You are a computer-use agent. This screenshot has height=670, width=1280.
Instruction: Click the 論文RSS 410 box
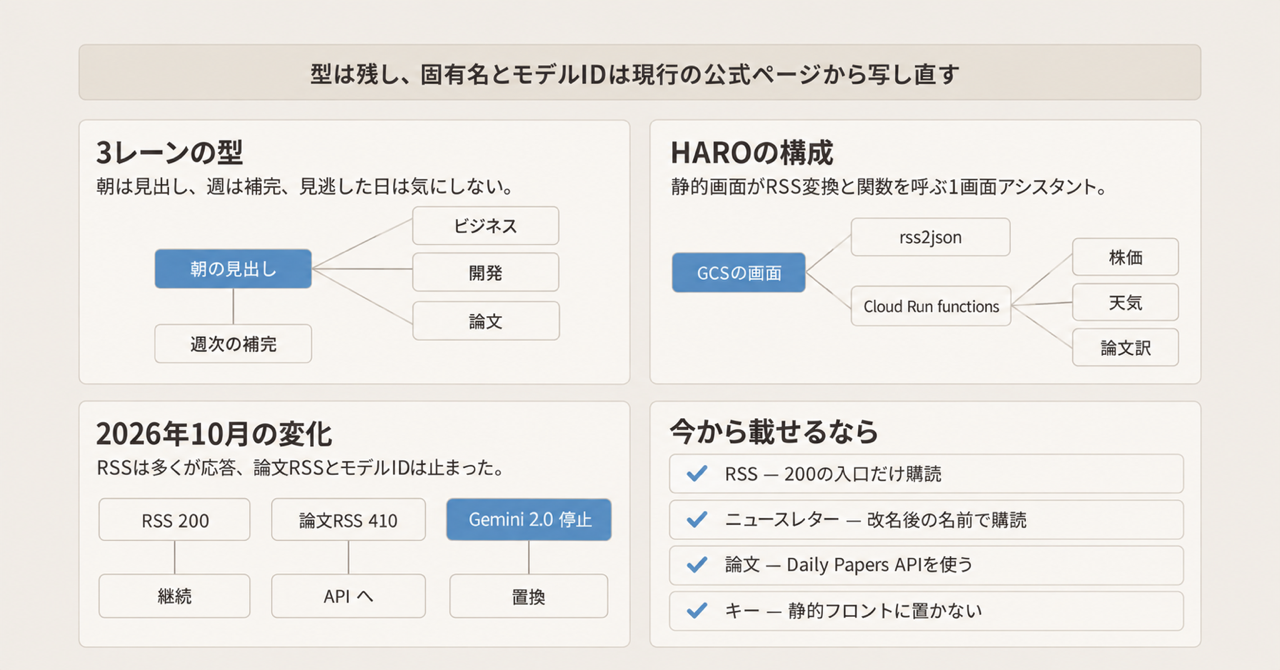pyautogui.click(x=348, y=520)
